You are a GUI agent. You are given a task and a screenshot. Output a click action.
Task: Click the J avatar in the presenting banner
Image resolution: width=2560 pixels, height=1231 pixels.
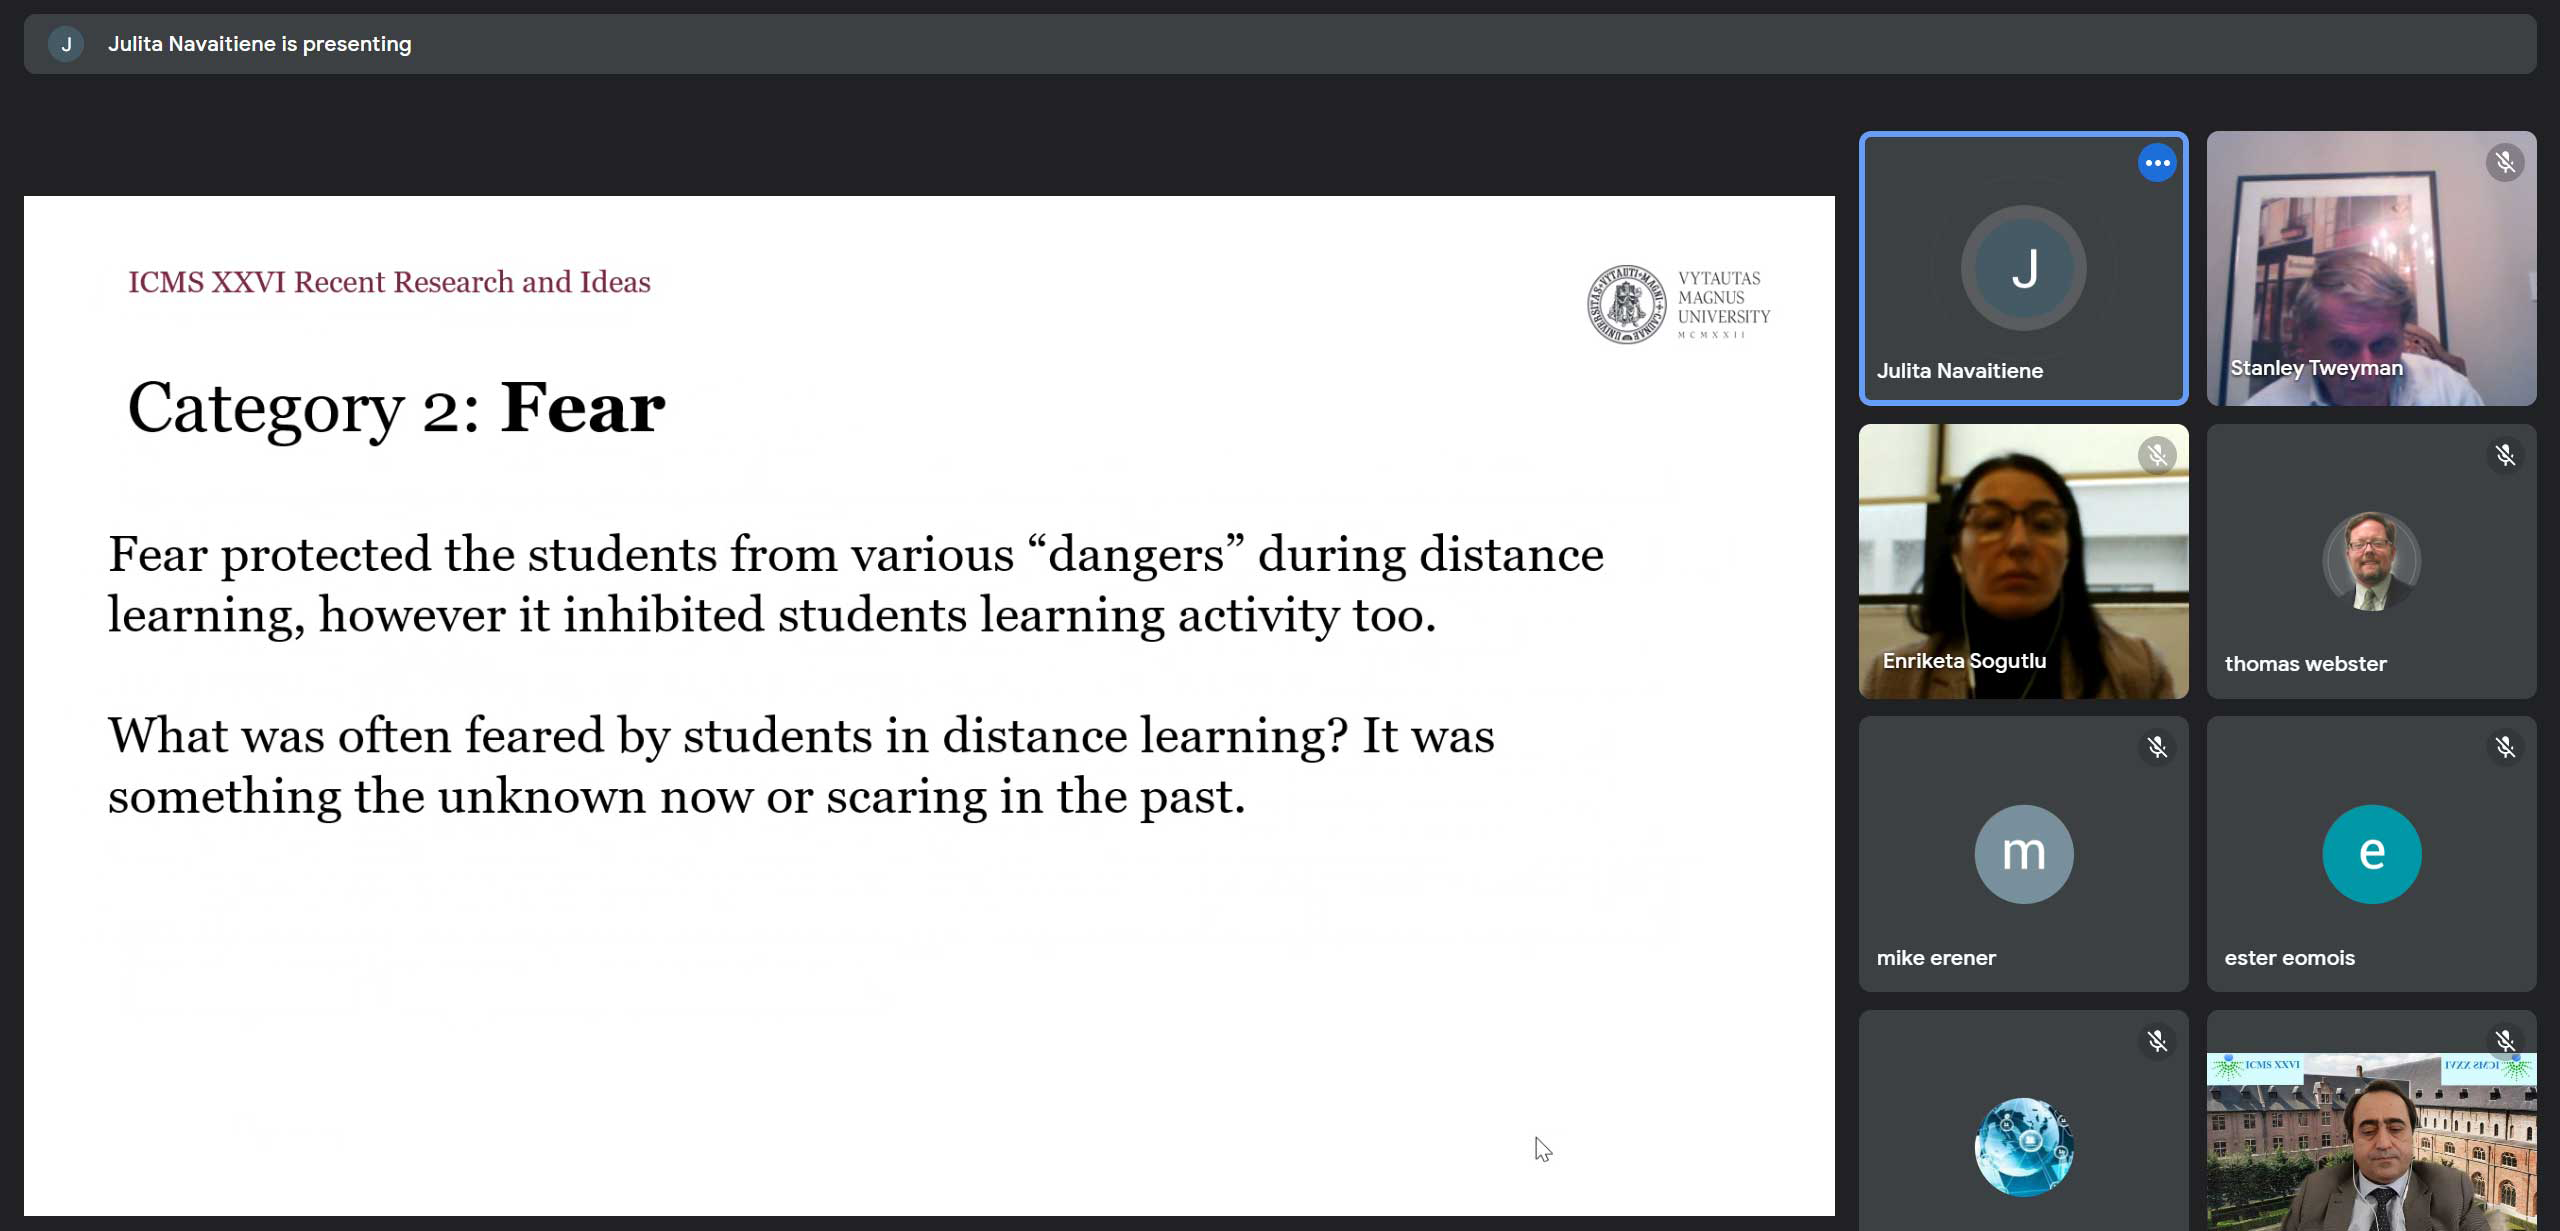tap(66, 44)
